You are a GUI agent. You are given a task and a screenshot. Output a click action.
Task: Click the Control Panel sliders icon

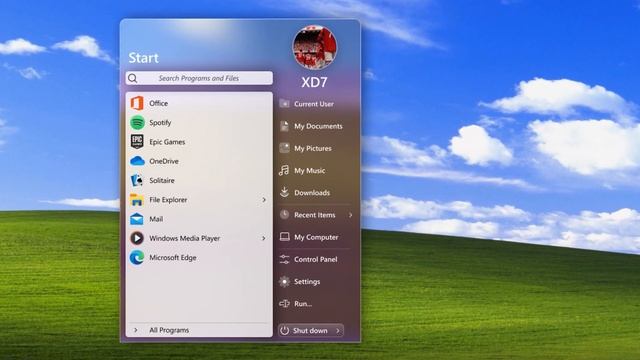coord(284,259)
